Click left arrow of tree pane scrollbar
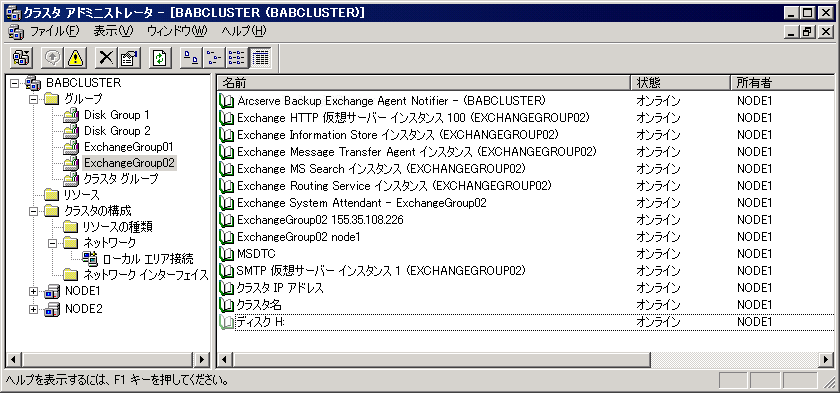Viewport: 840px width, 393px height. coord(14,359)
